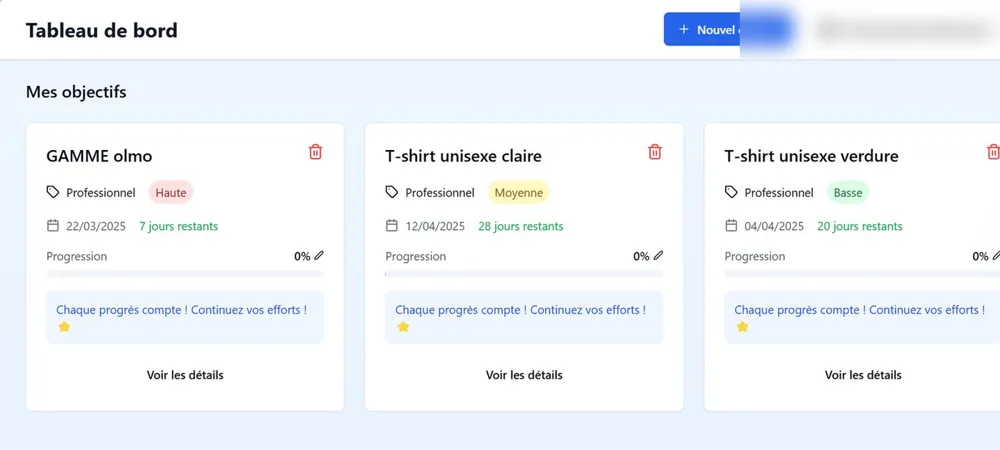Click Professionnel label on GAMME olmo card
1000x450 pixels.
tap(101, 192)
